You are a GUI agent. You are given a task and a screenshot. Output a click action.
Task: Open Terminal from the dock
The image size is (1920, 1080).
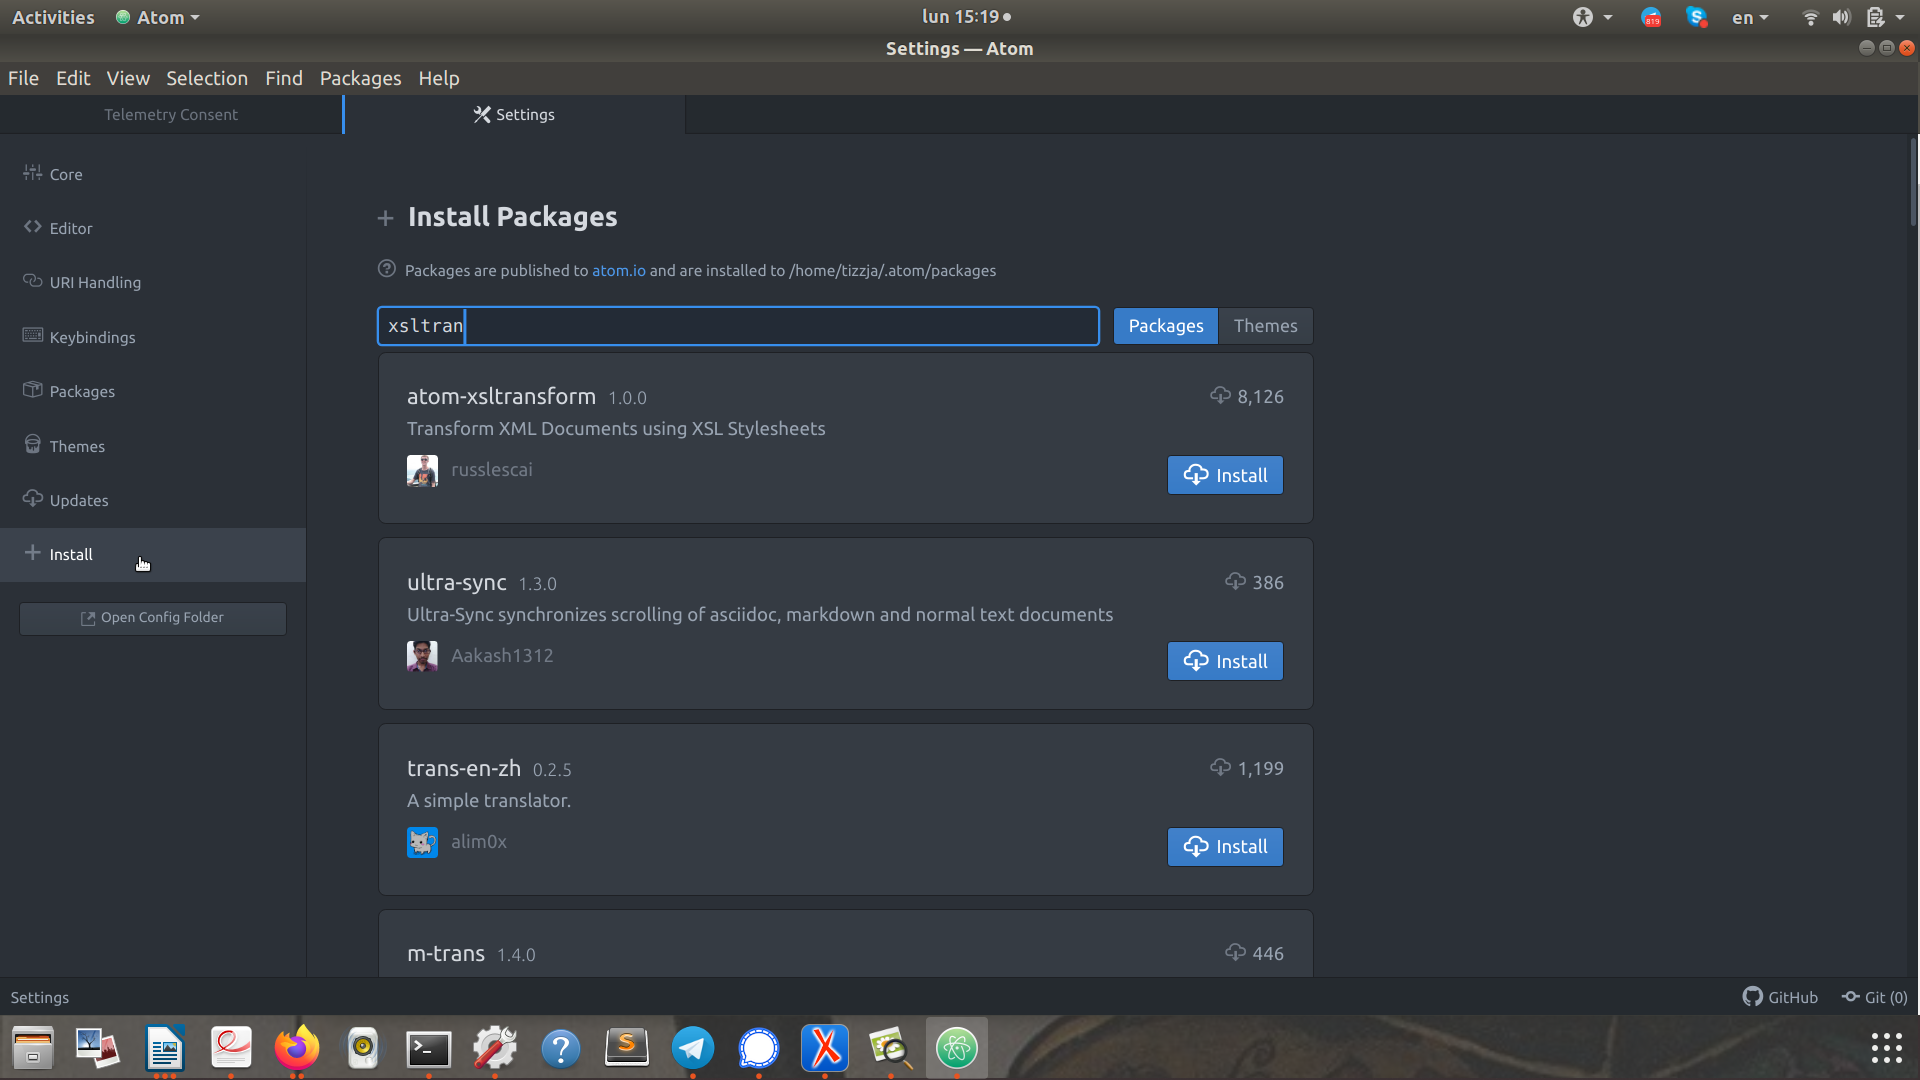[x=429, y=1048]
